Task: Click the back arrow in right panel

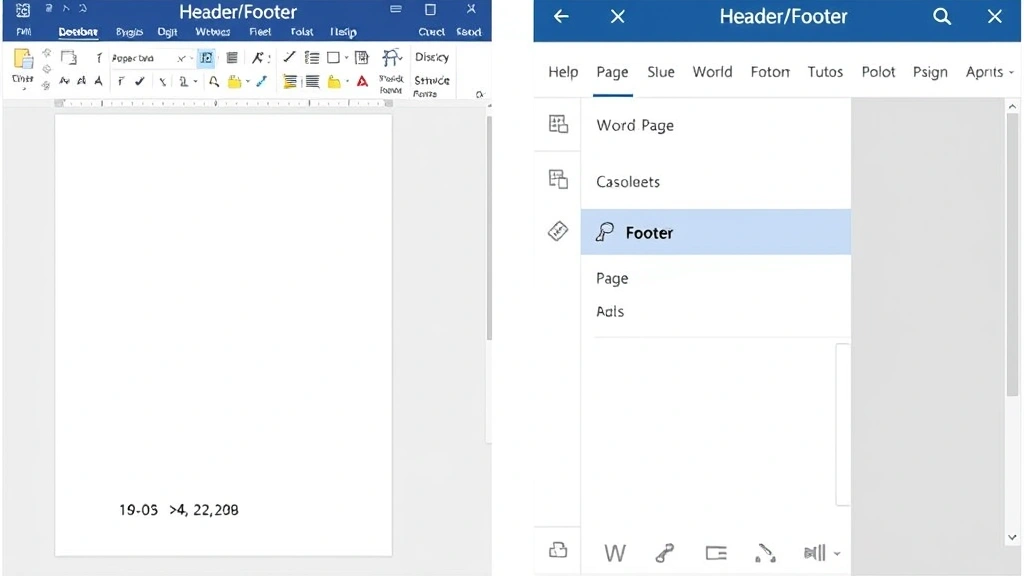Action: pyautogui.click(x=561, y=17)
